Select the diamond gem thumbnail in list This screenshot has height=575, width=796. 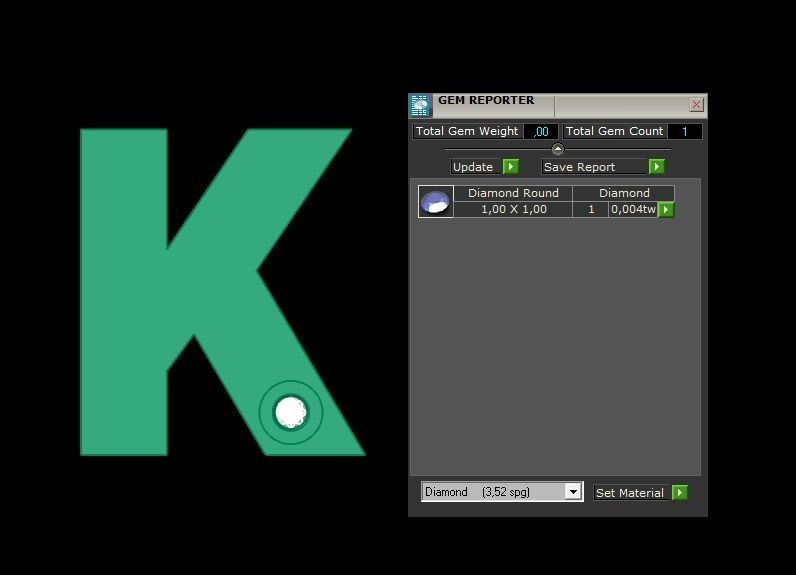click(x=436, y=201)
